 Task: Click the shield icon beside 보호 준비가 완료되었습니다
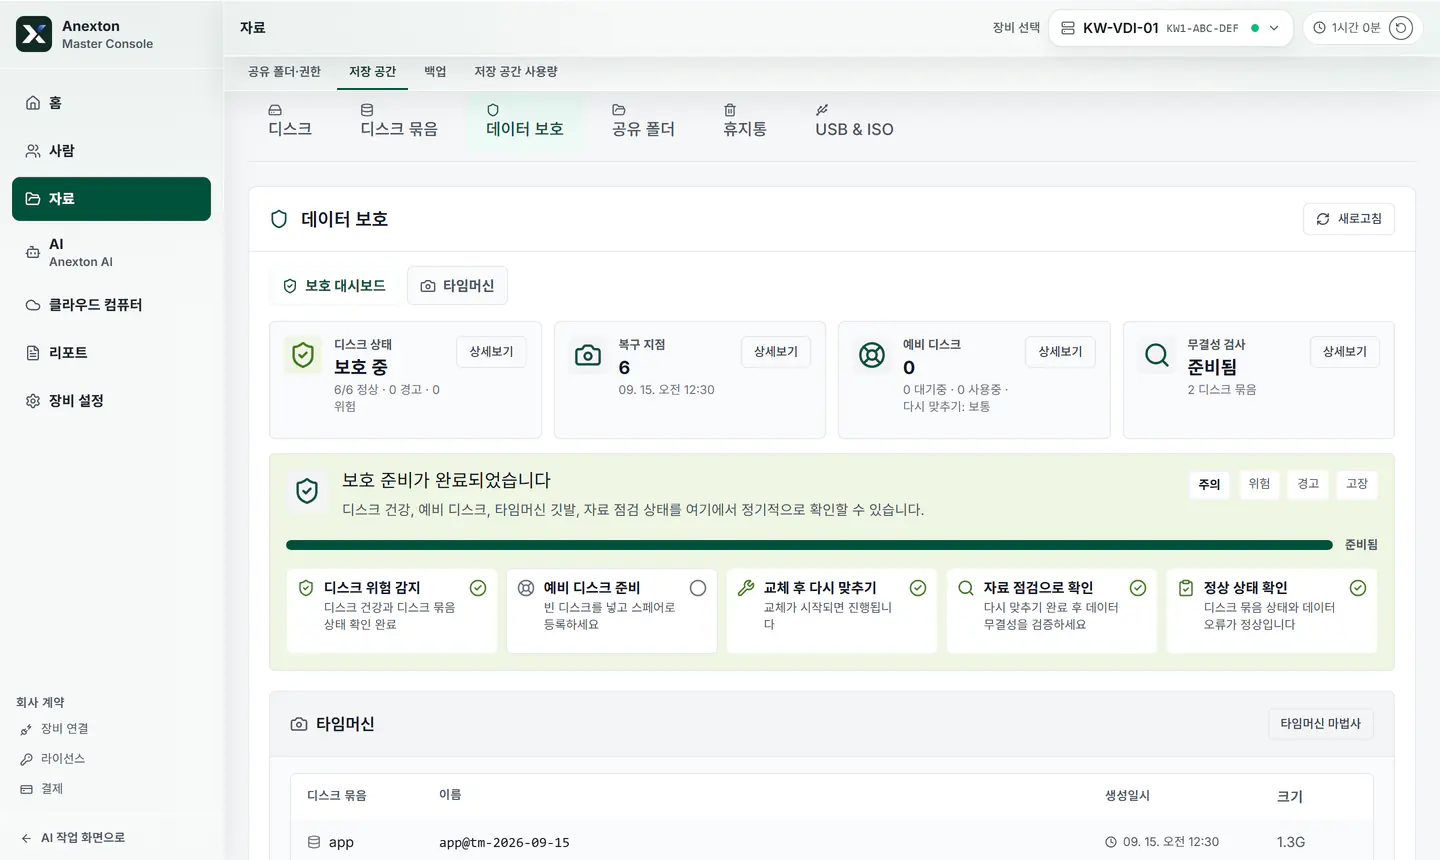(x=307, y=491)
